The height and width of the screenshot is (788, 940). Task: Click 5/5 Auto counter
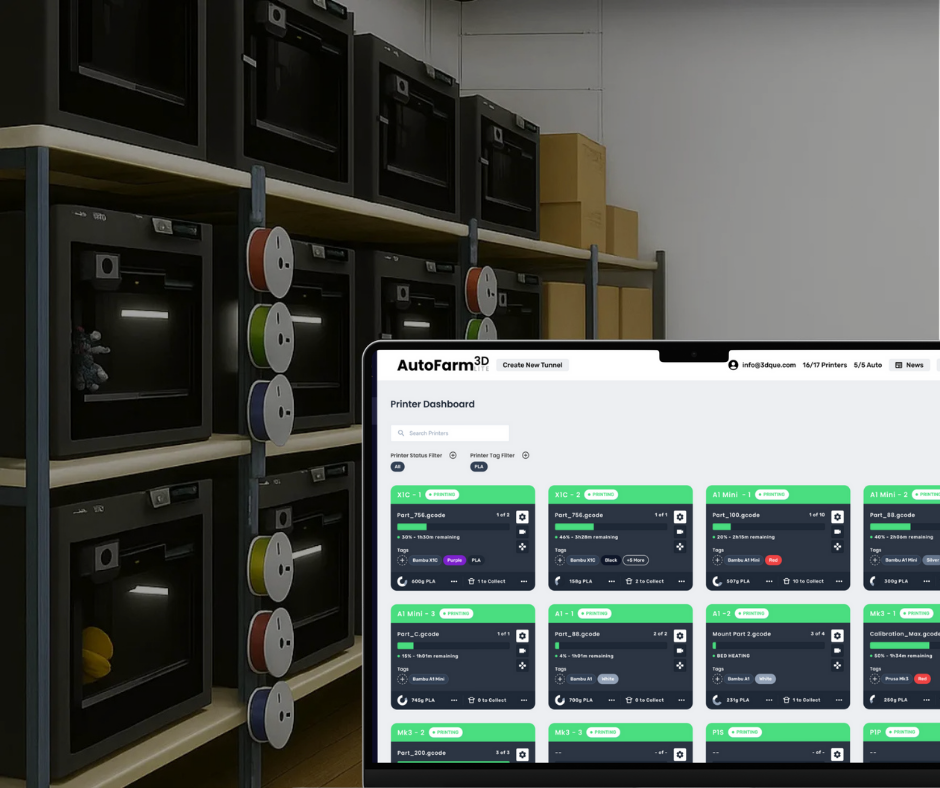point(868,365)
